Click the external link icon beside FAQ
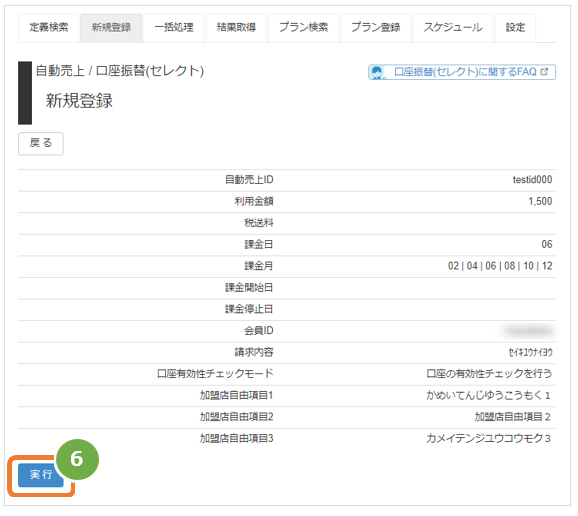This screenshot has height=516, width=578. [x=544, y=72]
